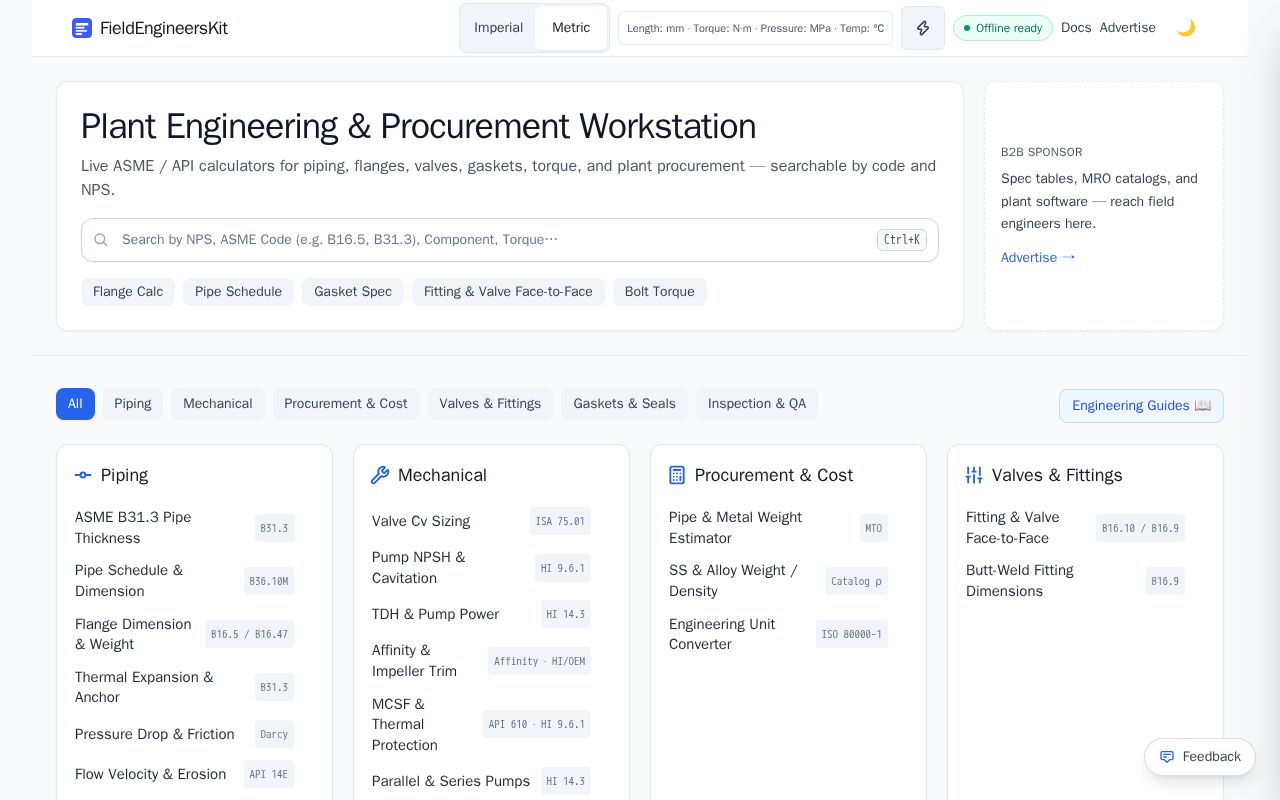This screenshot has width=1280, height=800.
Task: Open Flange Dimension & Weight tool
Action: tap(184, 634)
